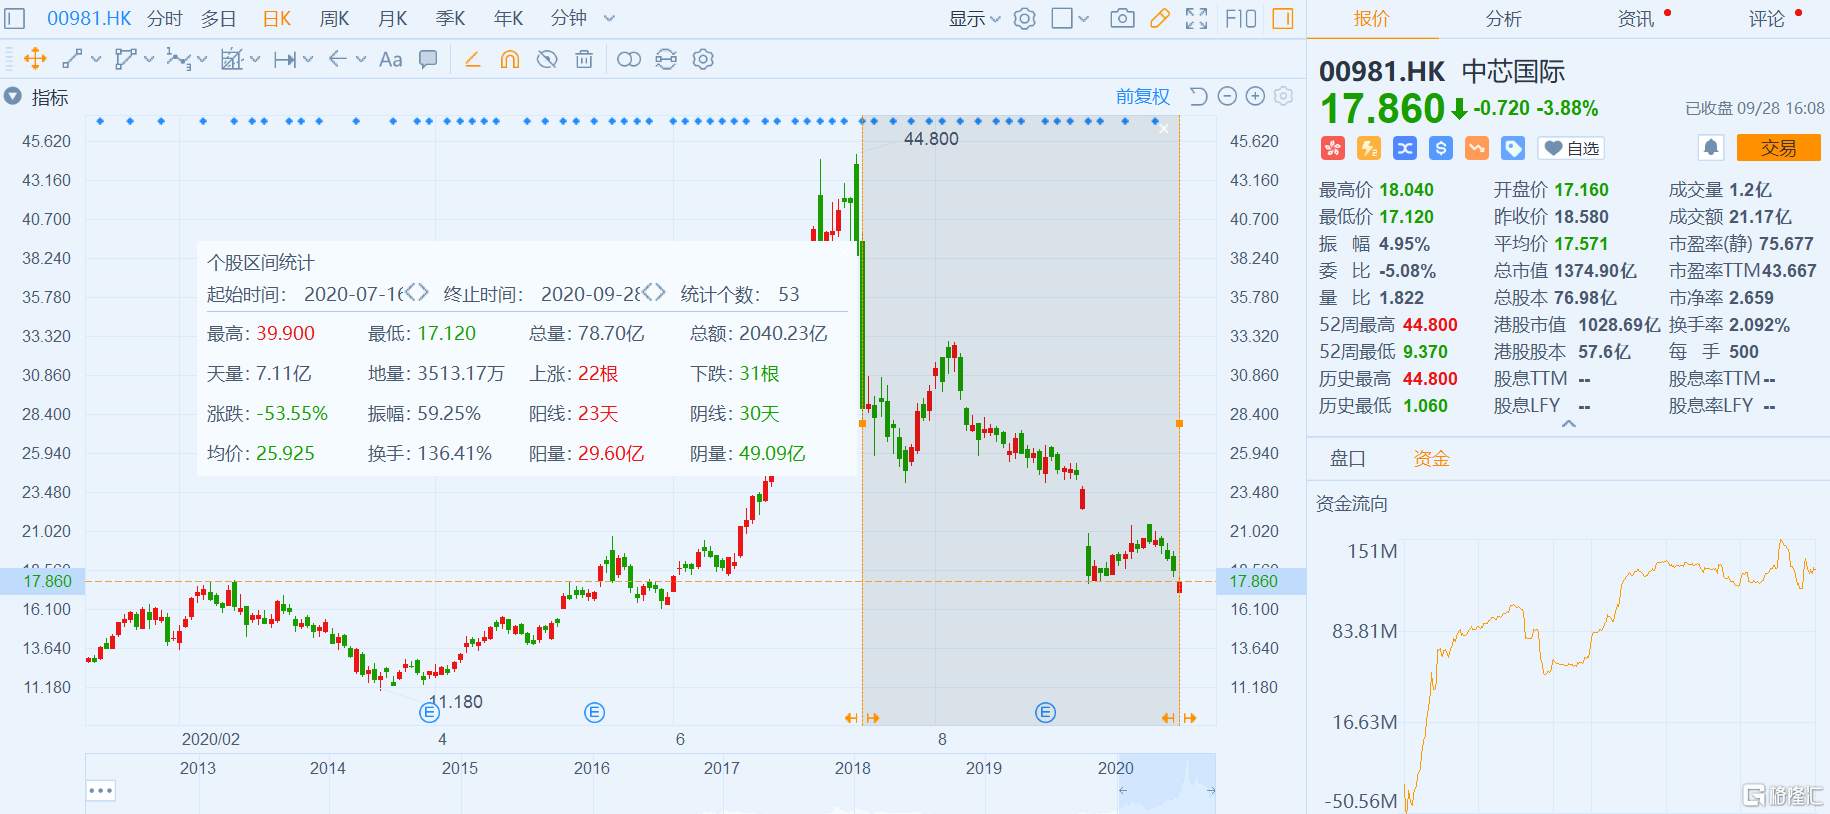The height and width of the screenshot is (814, 1830).
Task: Take a chart screenshot with camera icon
Action: pos(1122,18)
